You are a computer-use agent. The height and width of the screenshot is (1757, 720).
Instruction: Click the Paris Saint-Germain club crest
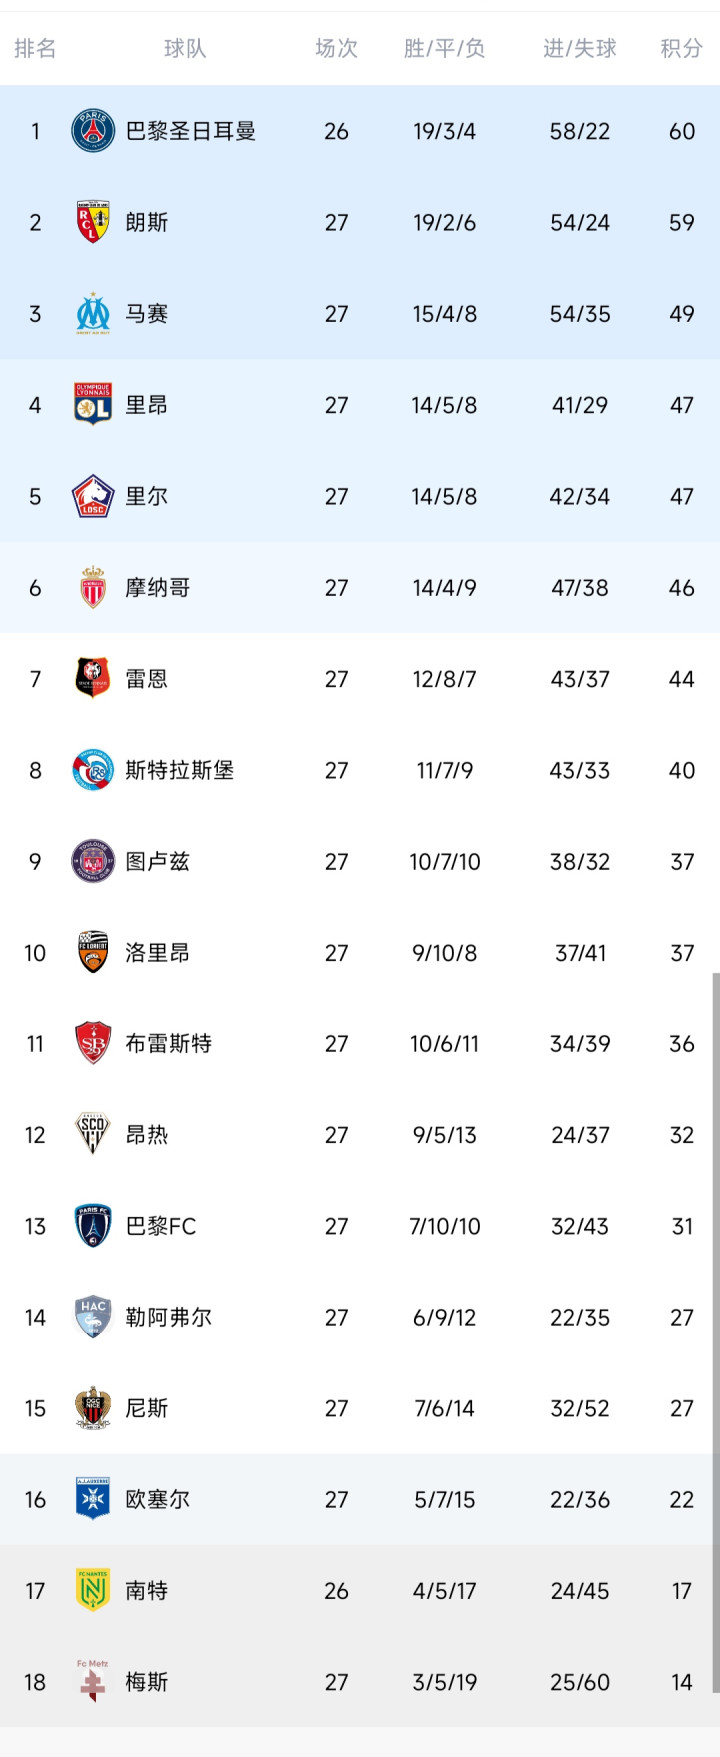93,131
